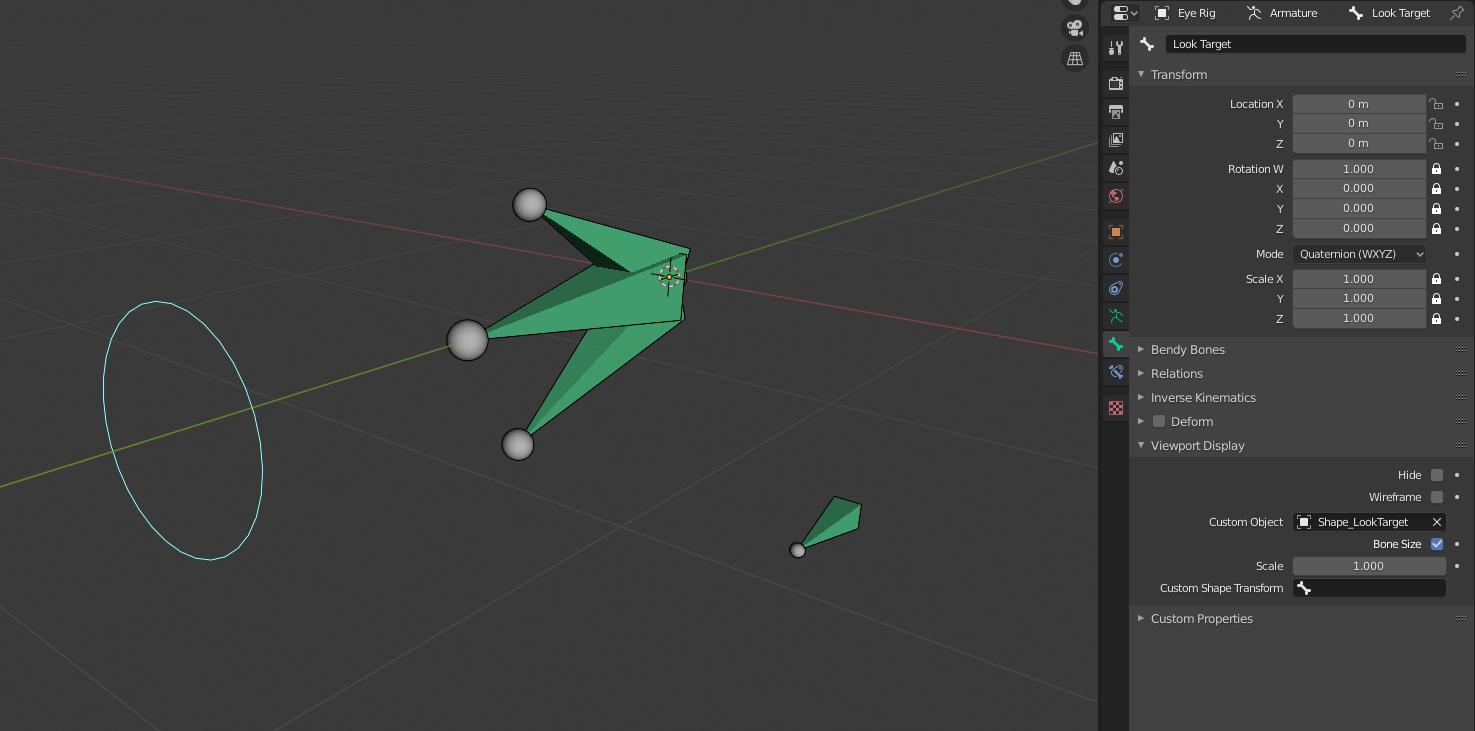Expand the Bendy Bones panel
This screenshot has height=731, width=1475.
coord(1141,349)
